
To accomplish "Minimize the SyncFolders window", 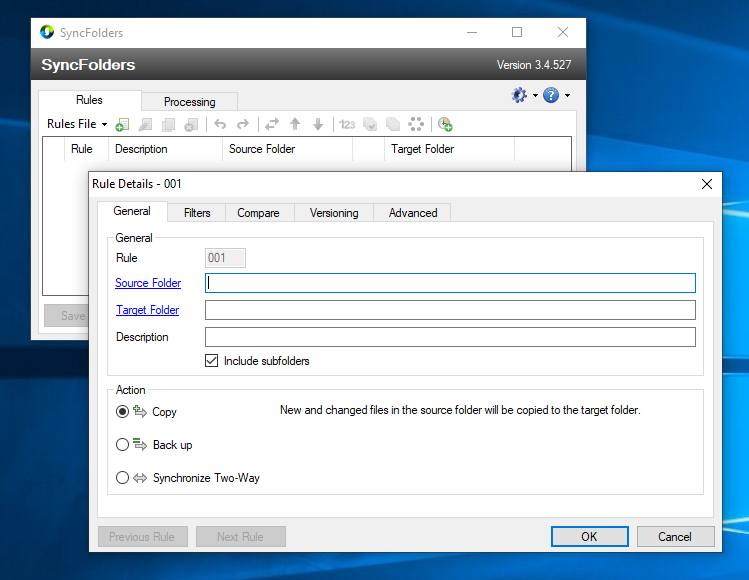I will (x=472, y=32).
